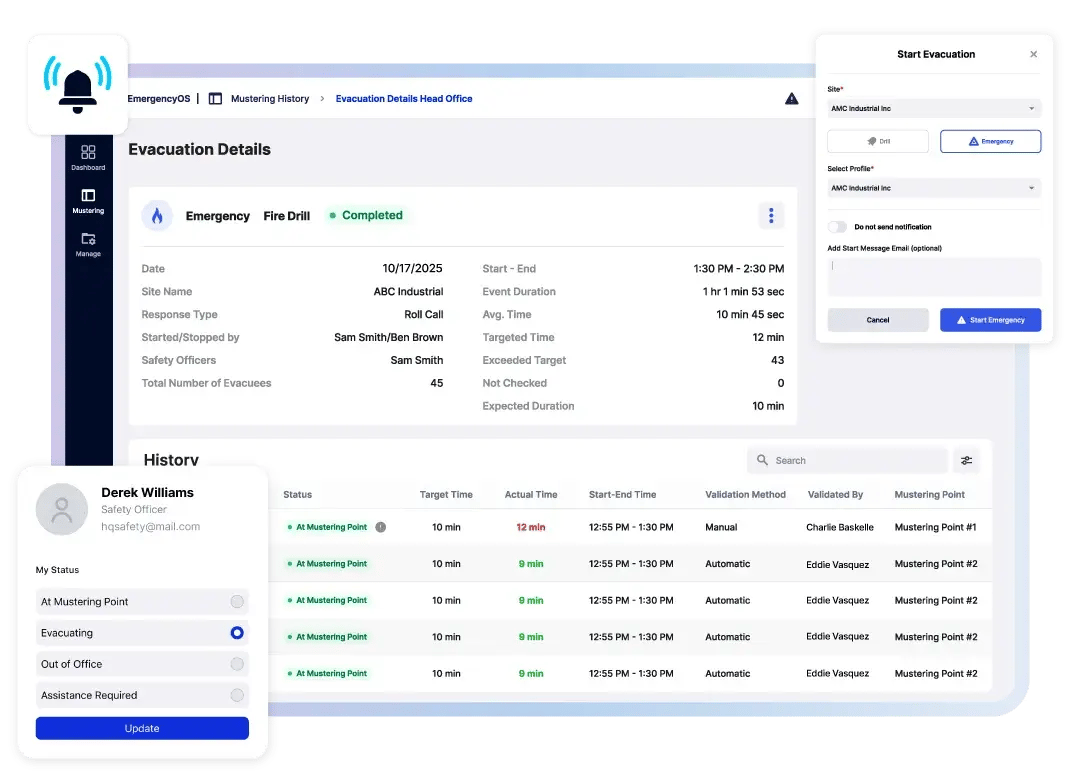The width and height of the screenshot is (1081, 780).
Task: Click the Actual Time column header
Action: (531, 494)
